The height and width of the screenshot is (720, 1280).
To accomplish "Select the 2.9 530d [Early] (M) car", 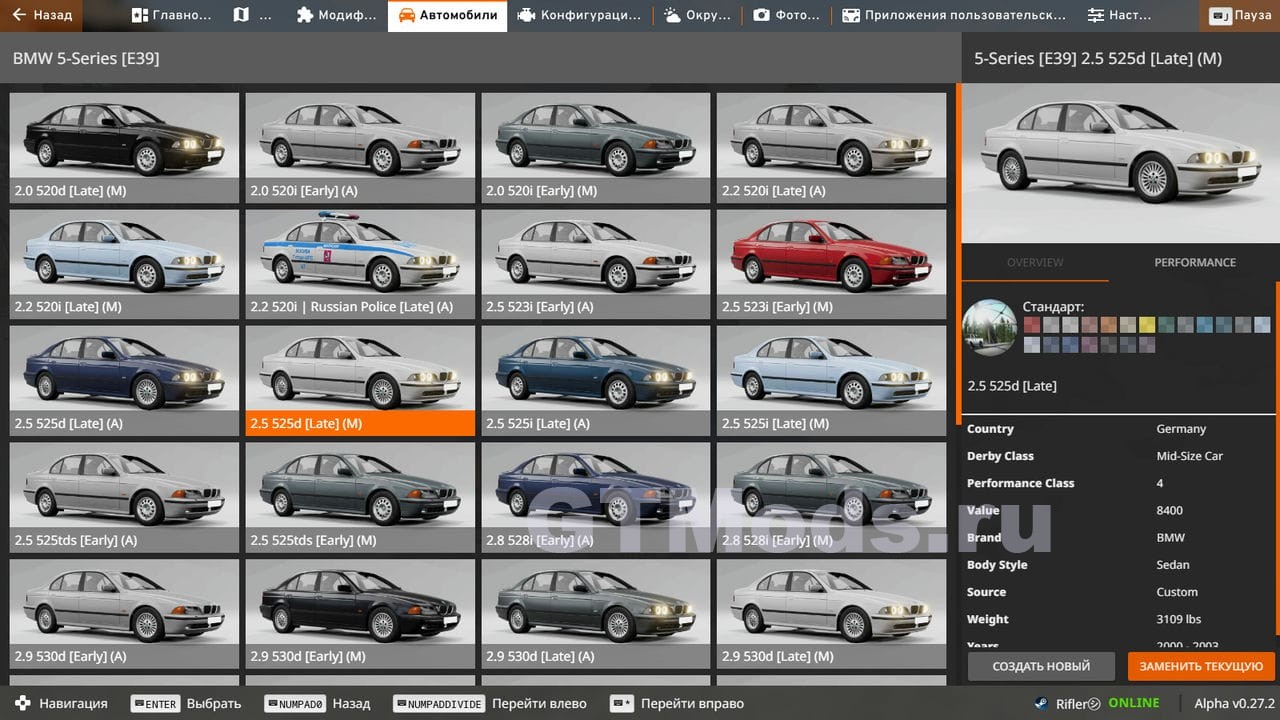I will (x=360, y=614).
